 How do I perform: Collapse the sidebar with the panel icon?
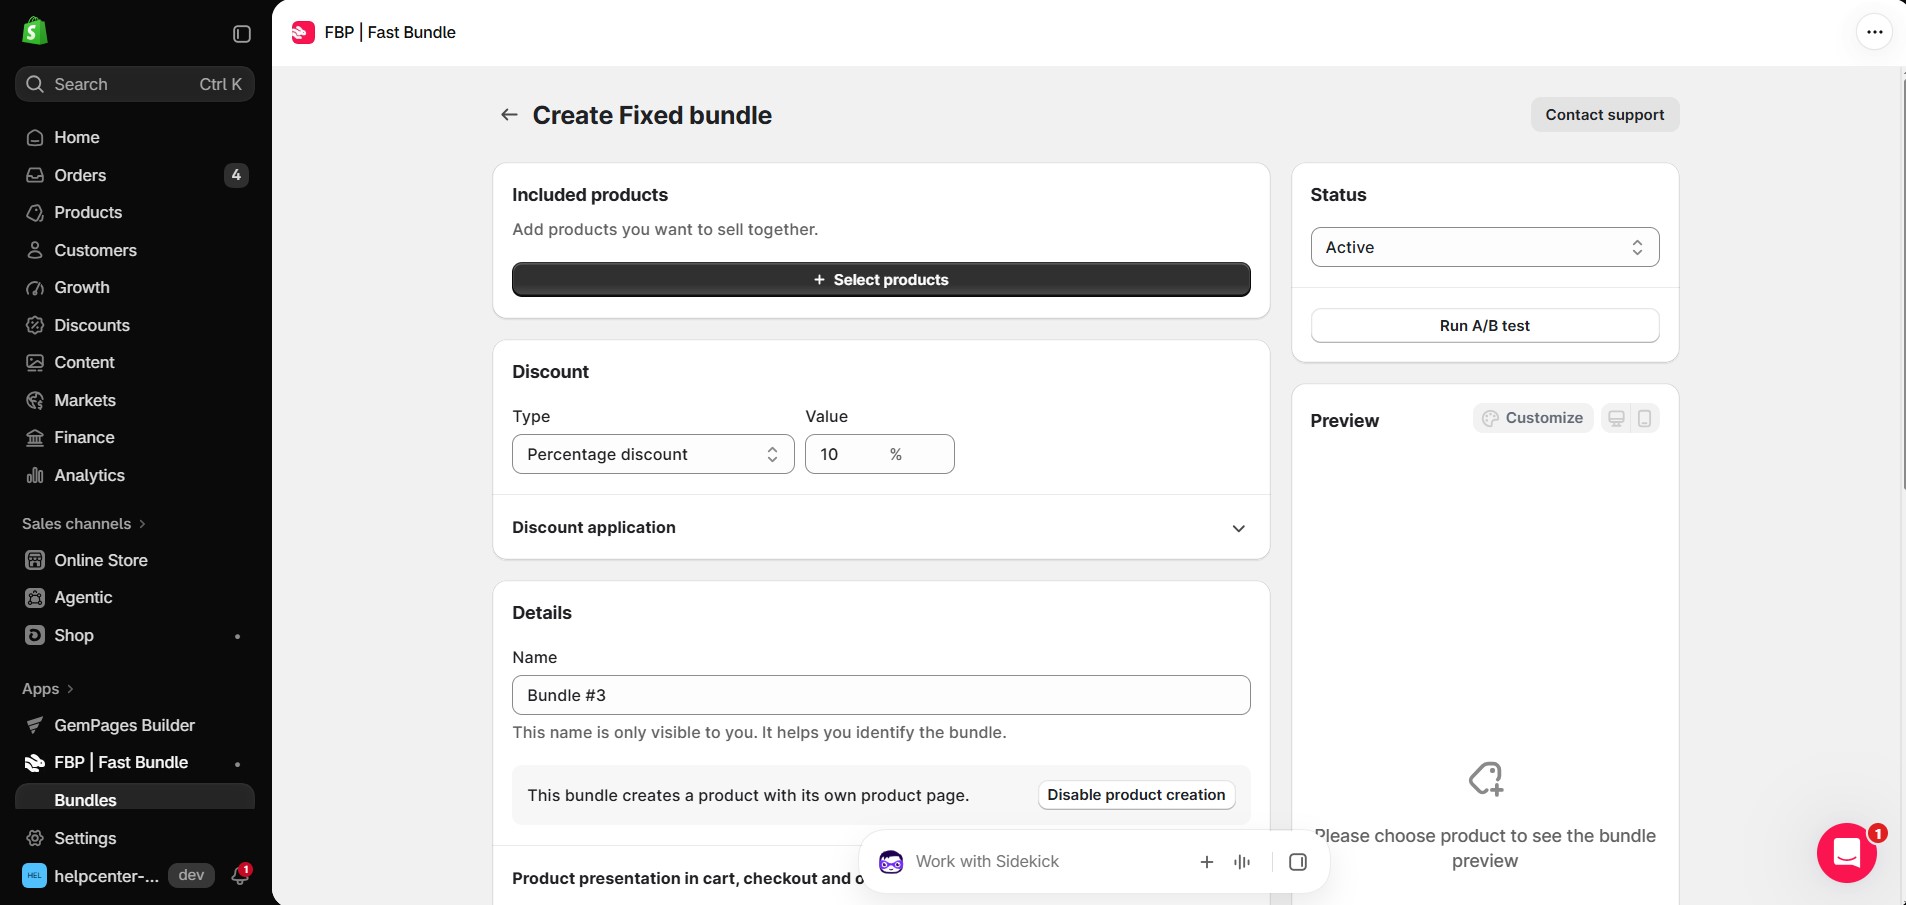pos(242,34)
